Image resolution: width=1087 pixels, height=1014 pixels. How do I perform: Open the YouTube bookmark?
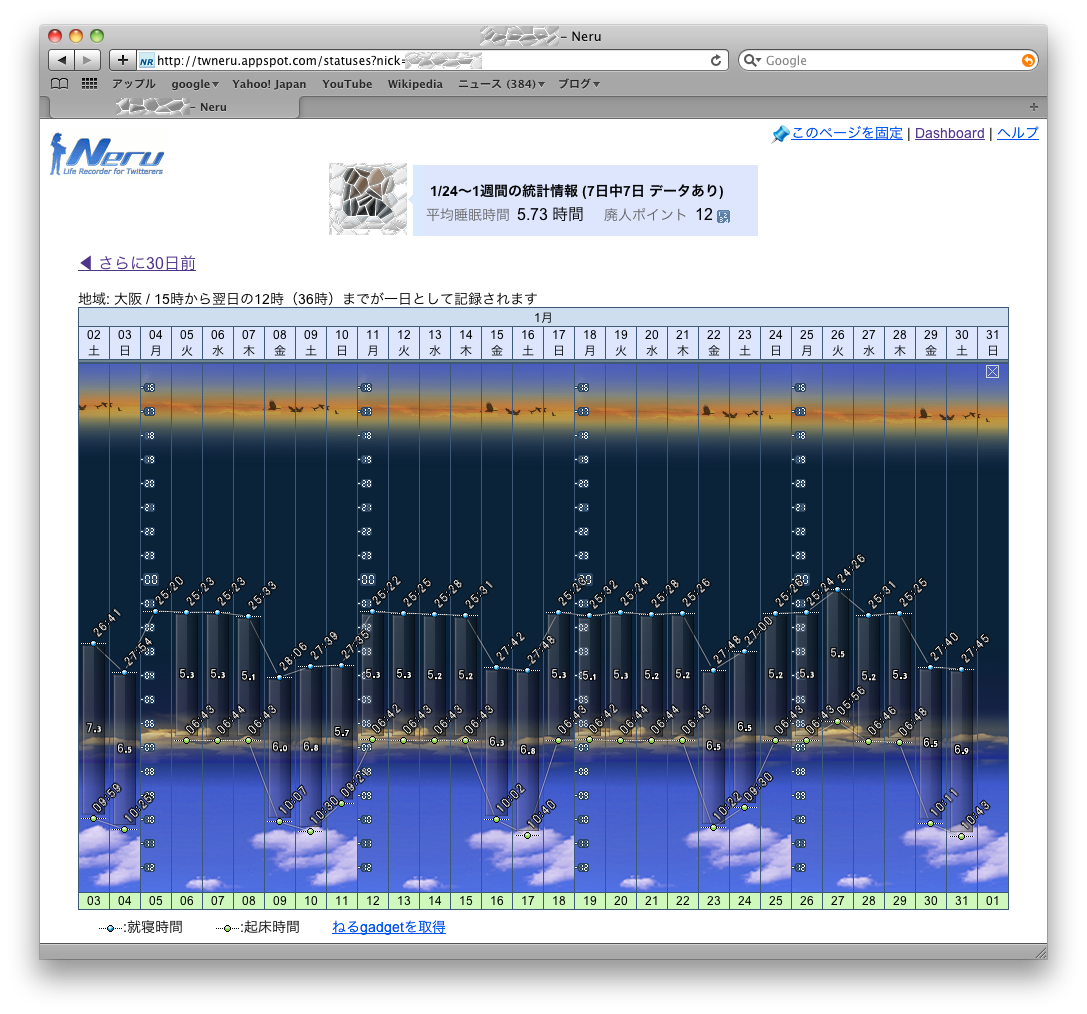347,84
